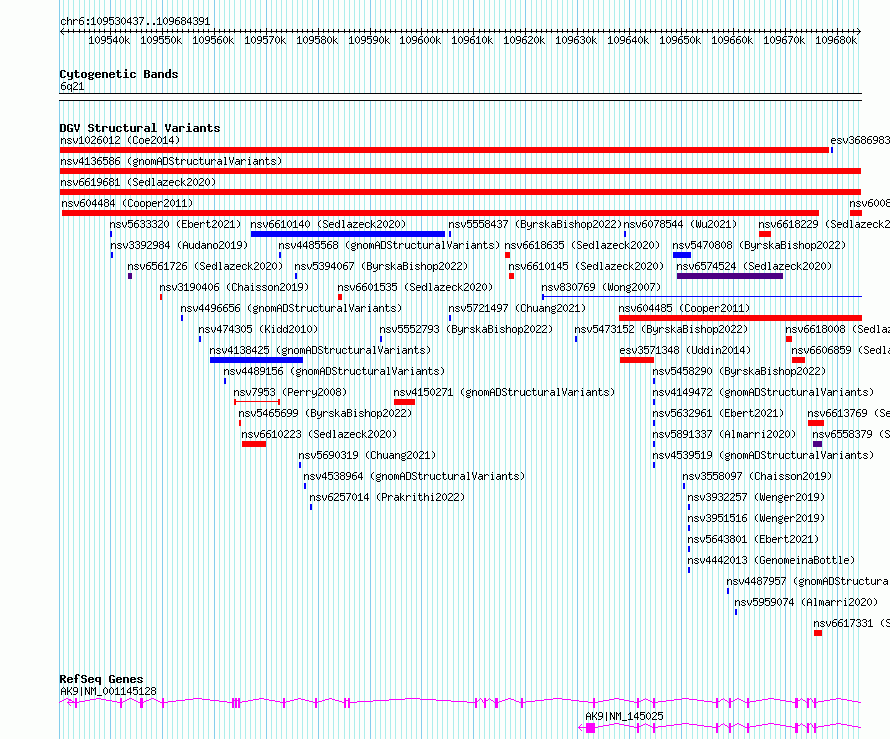Click nsv6257014 (Prakrithi2022) label

(x=387, y=497)
